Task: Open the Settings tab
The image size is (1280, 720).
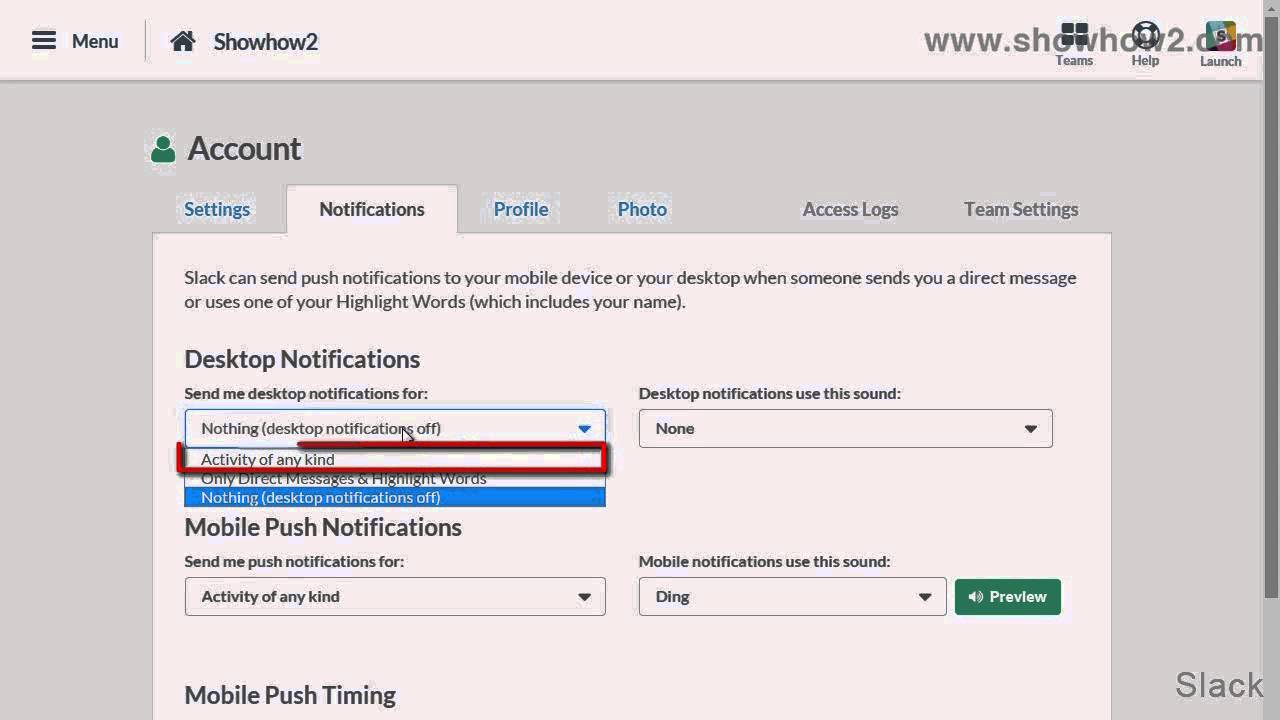Action: tap(217, 209)
